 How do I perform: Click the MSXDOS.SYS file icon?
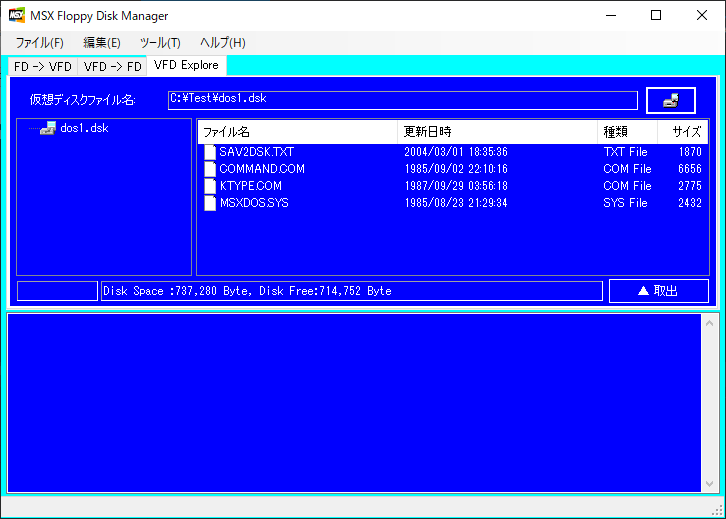coord(210,203)
